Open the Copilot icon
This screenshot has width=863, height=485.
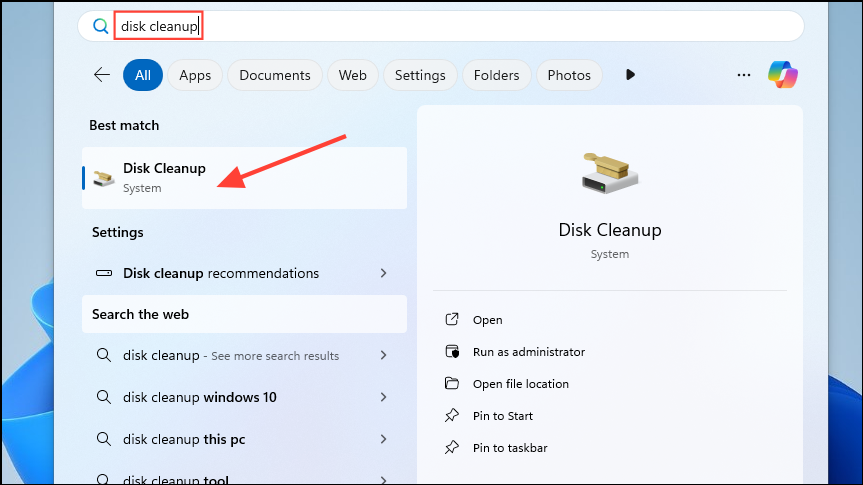783,75
